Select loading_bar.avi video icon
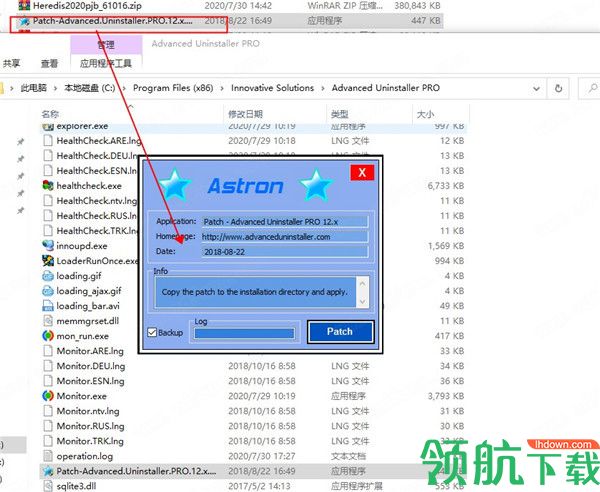This screenshot has width=600, height=492. pyautogui.click(x=47, y=306)
